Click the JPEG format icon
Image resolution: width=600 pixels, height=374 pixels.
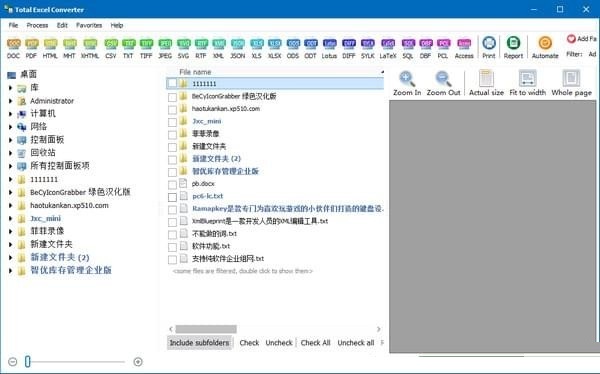(x=165, y=48)
